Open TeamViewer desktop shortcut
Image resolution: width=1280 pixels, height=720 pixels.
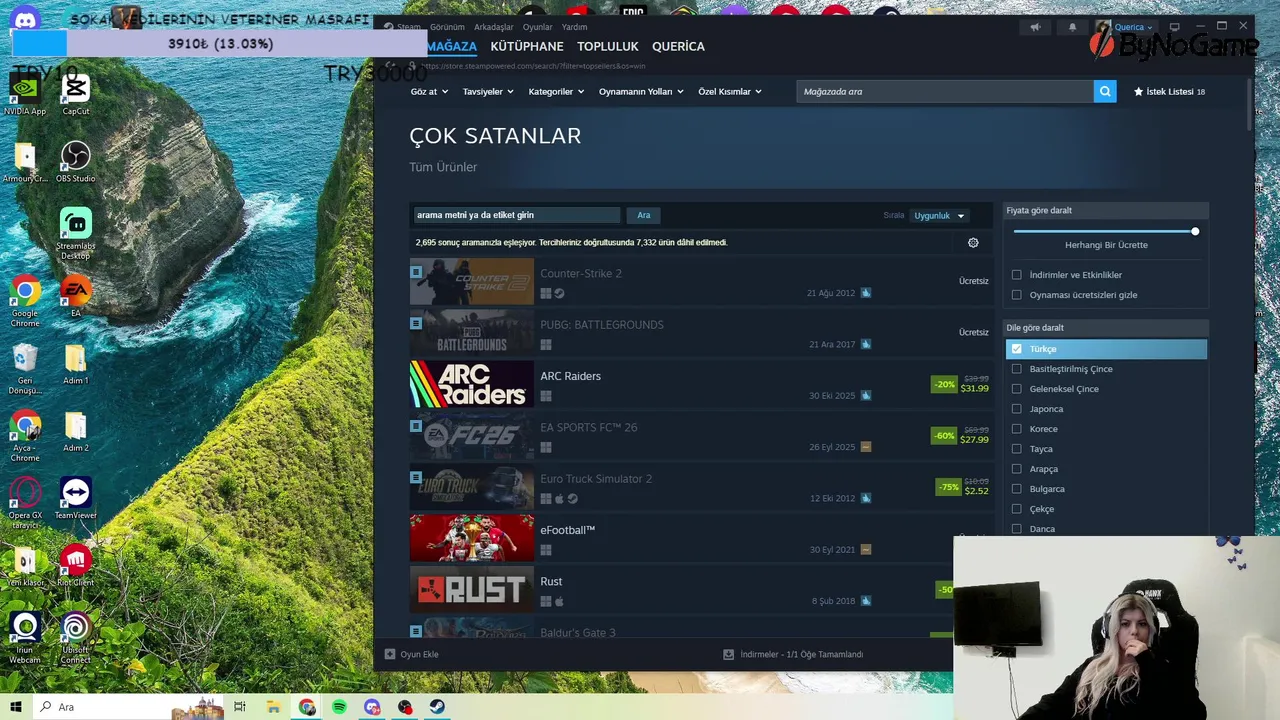(x=76, y=499)
